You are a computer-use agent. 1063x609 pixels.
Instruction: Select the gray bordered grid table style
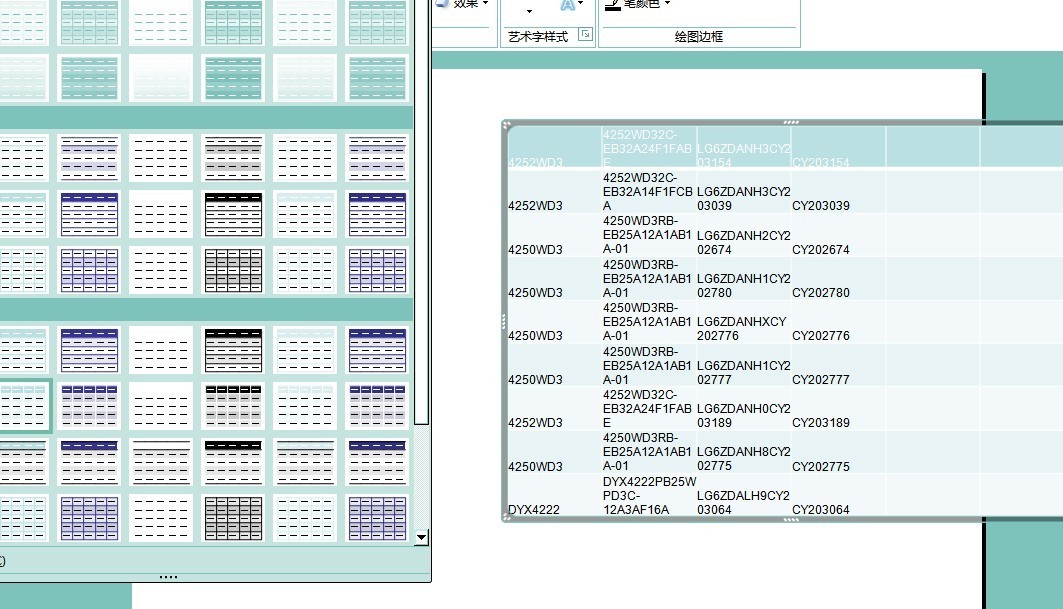[x=234, y=517]
